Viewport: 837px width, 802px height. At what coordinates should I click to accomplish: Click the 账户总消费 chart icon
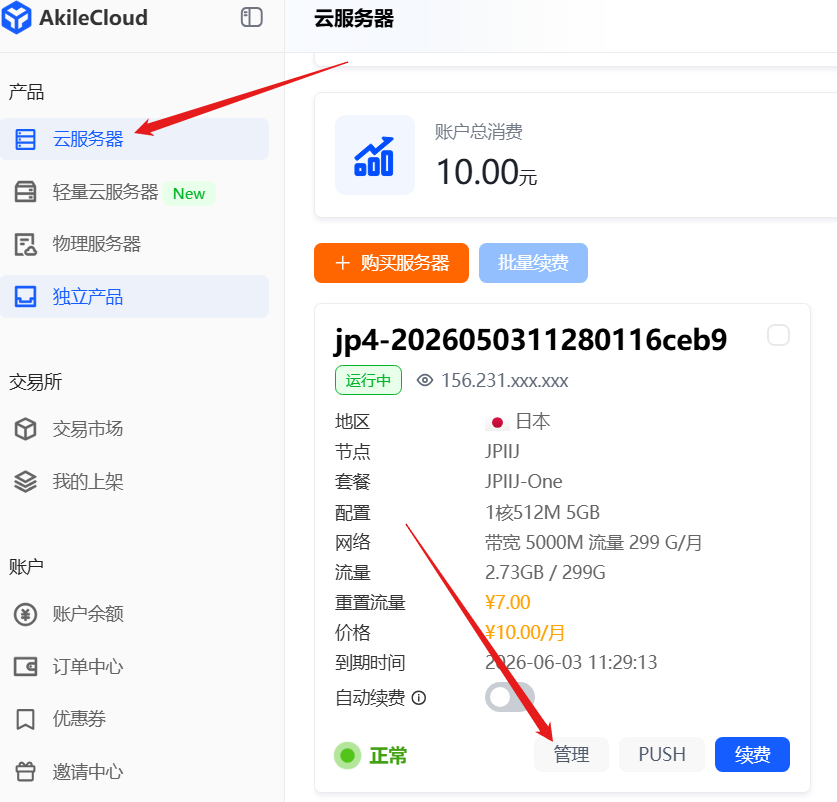[375, 155]
